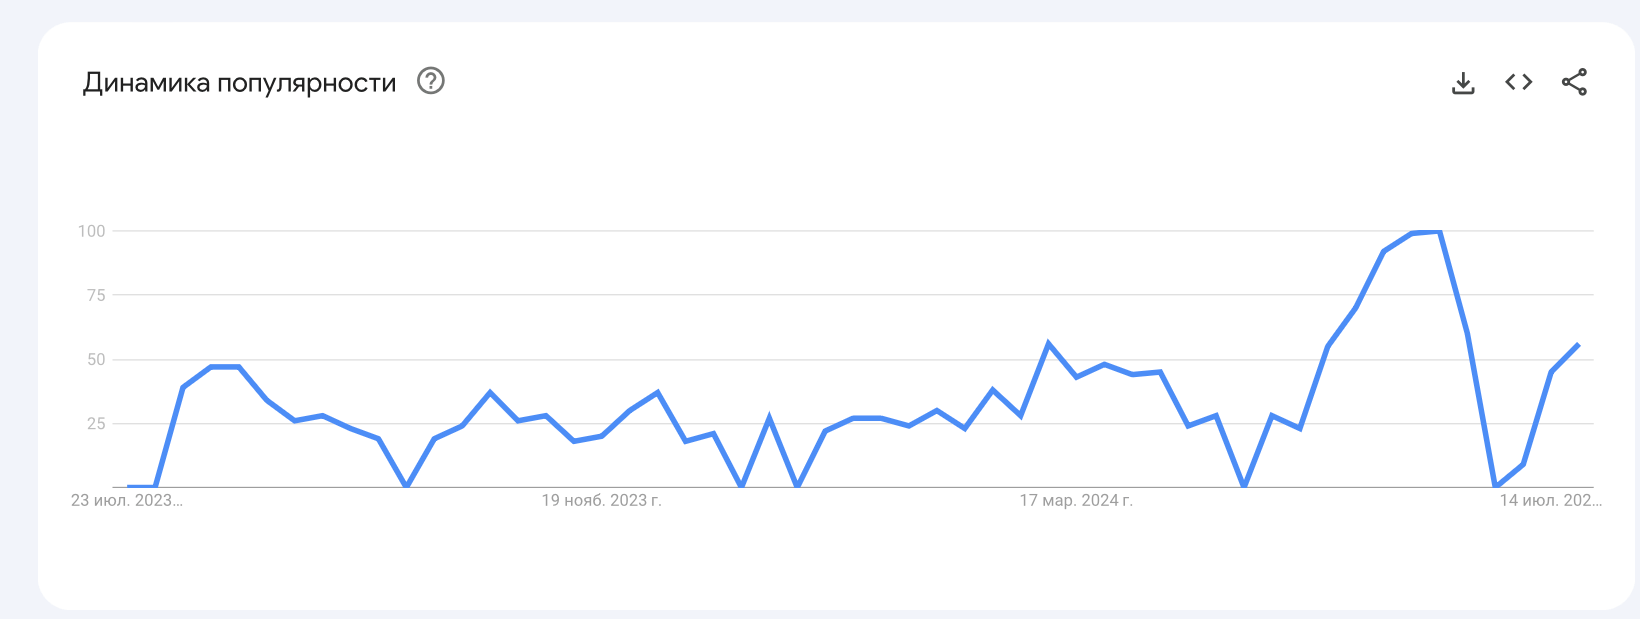Select the 14 июл. date label
Viewport: 1640px width, 619px height.
(1550, 500)
